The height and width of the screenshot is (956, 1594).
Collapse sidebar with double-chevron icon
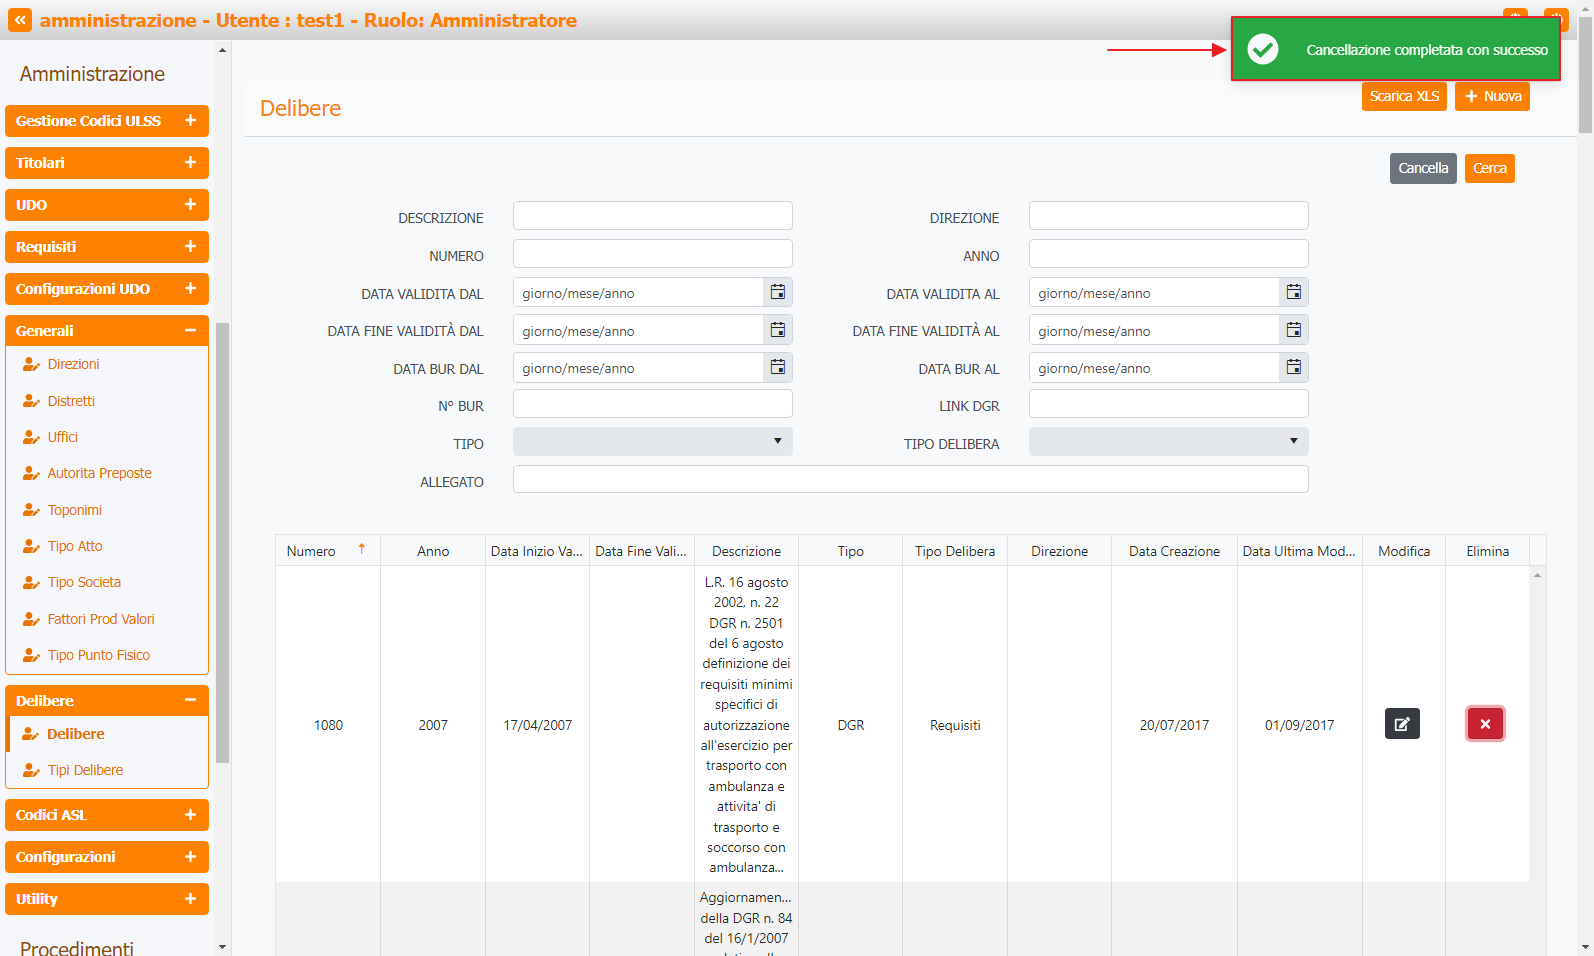click(20, 20)
